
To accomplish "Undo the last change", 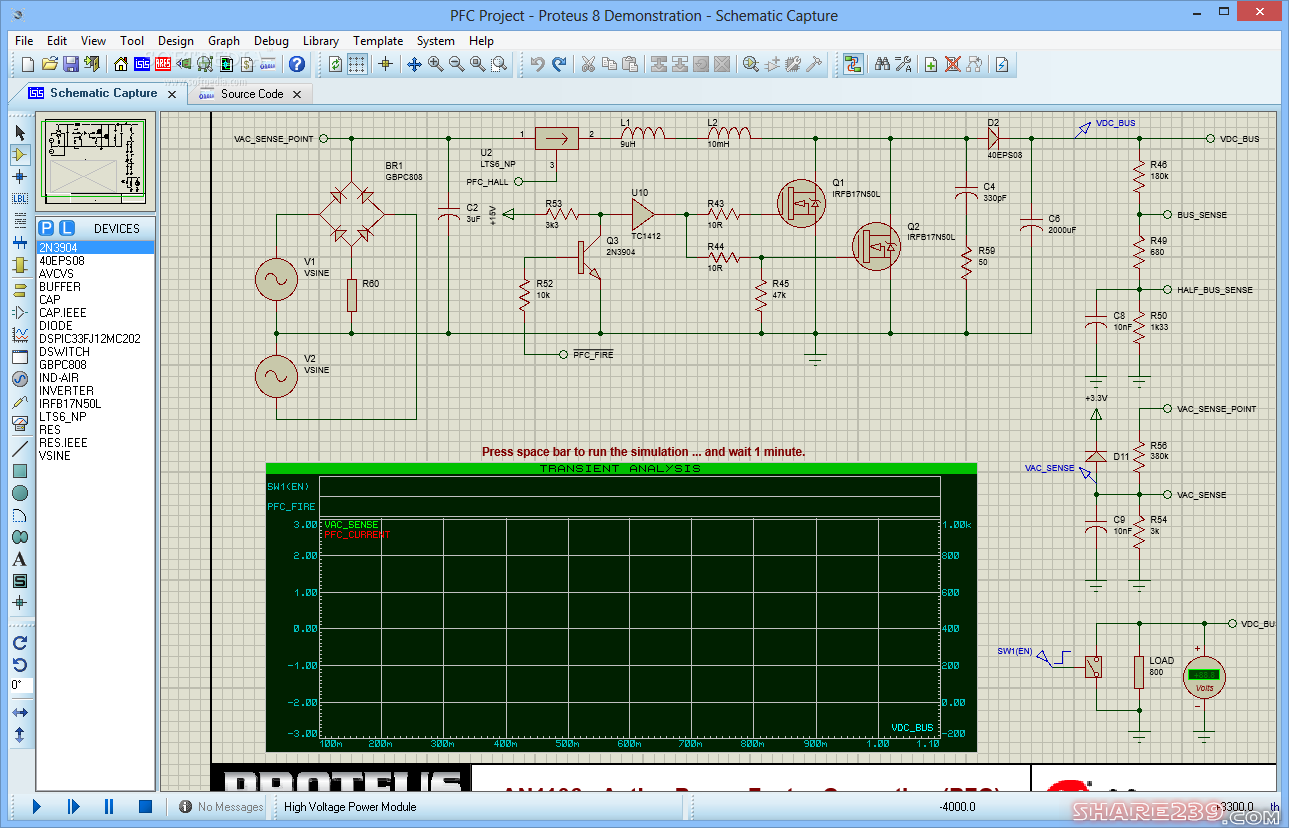I will click(538, 64).
